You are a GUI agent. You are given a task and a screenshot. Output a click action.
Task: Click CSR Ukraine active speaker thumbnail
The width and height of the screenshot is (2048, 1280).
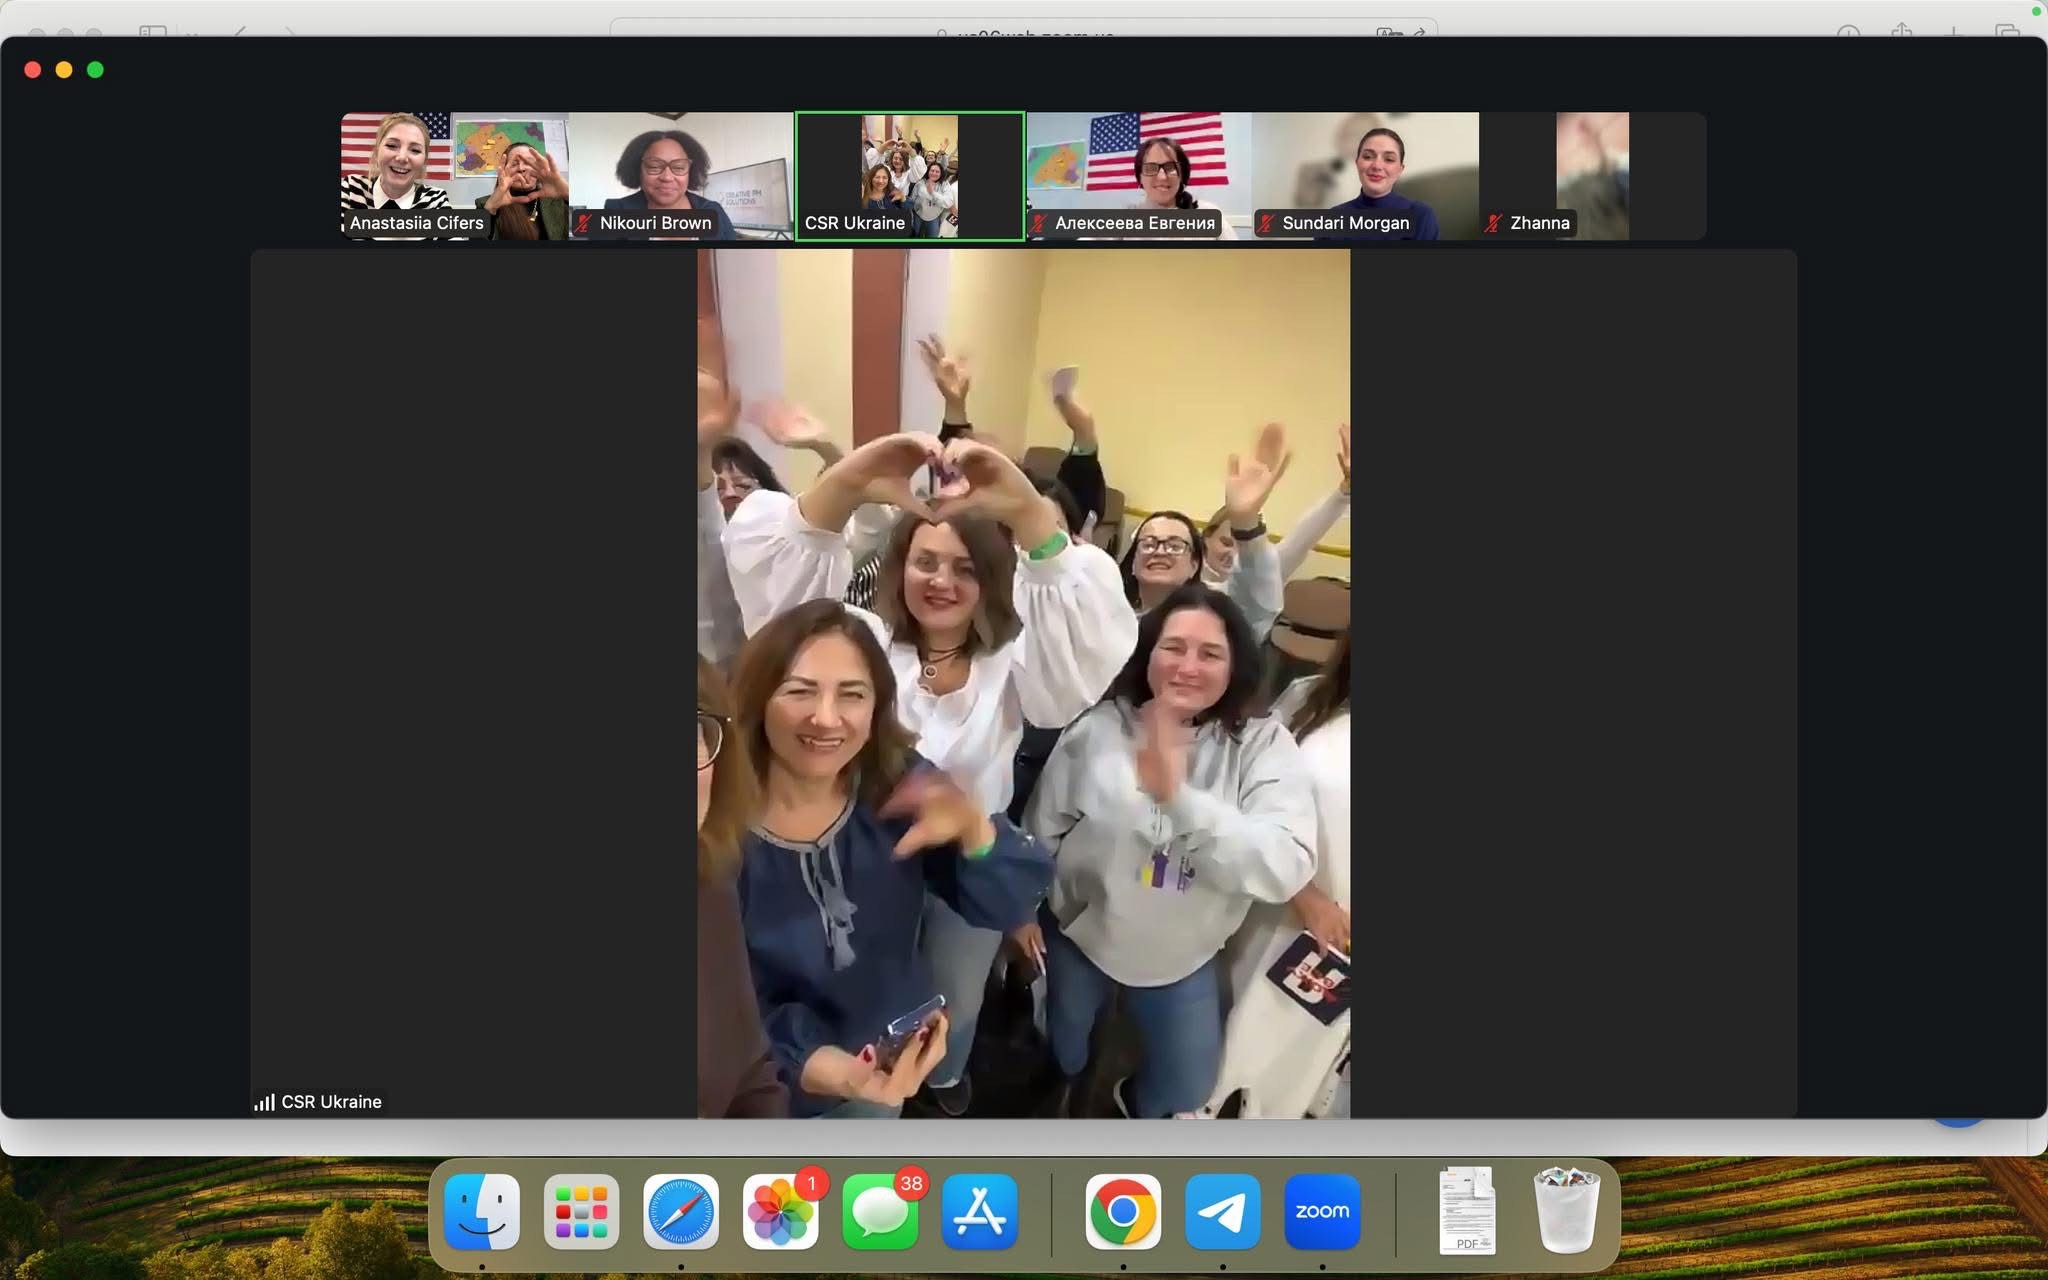(x=909, y=175)
